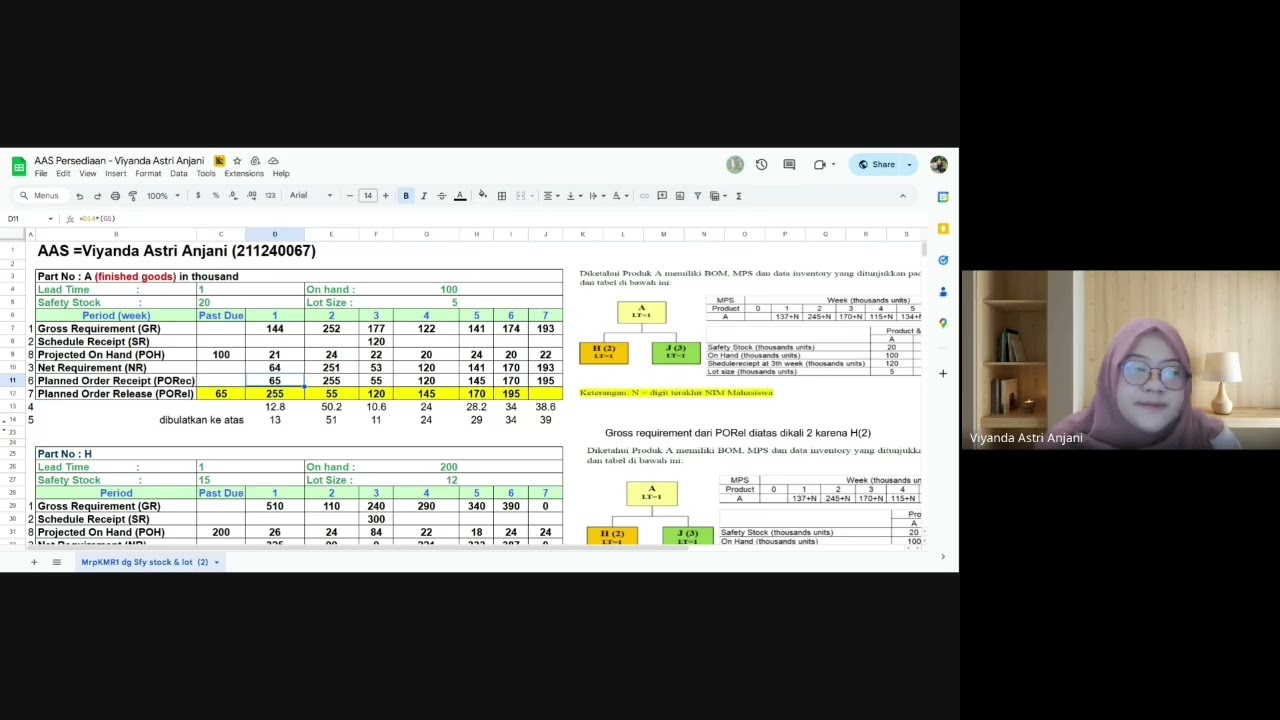
Task: Open the table/filter views dropdown
Action: [x=717, y=196]
